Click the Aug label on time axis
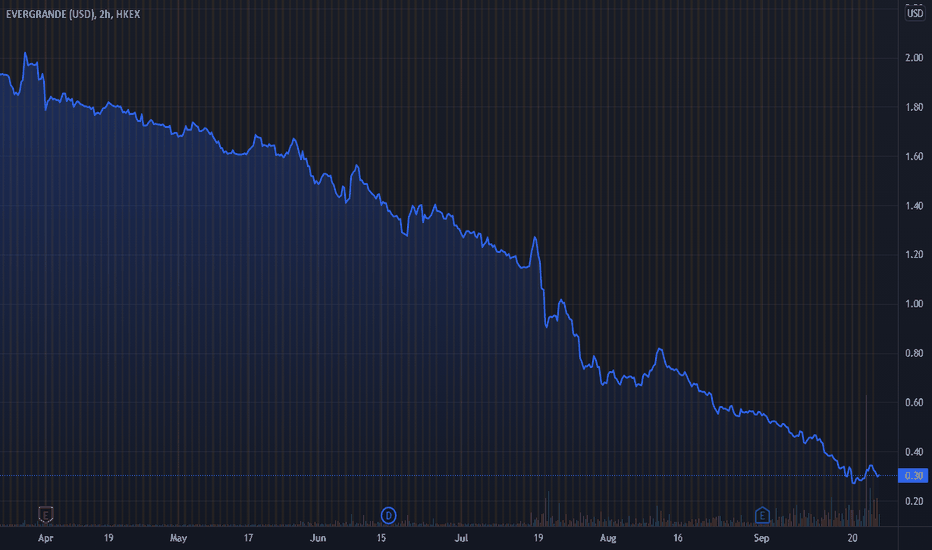Image resolution: width=932 pixels, height=550 pixels. tap(608, 538)
